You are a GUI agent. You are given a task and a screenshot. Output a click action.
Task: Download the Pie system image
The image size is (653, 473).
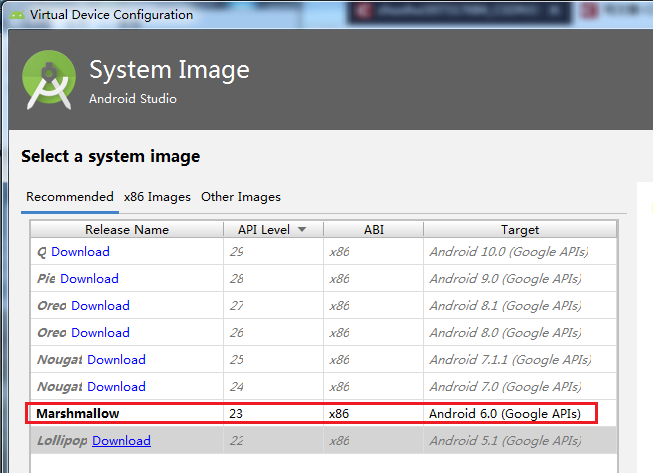pyautogui.click(x=90, y=279)
